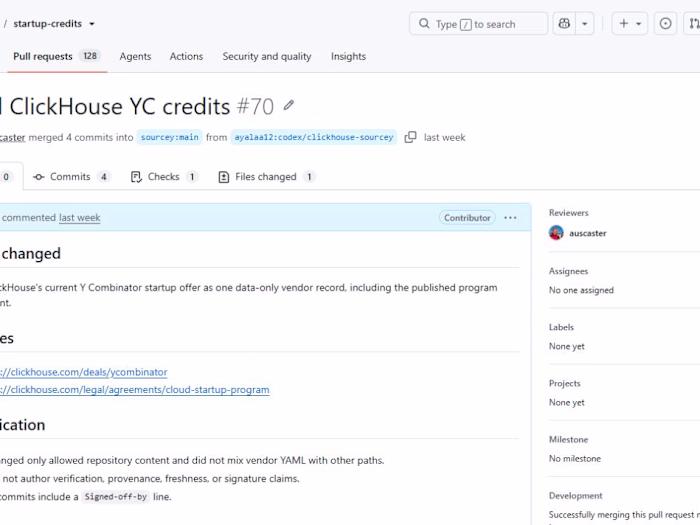Click the Assignees sidebar heading

point(568,271)
